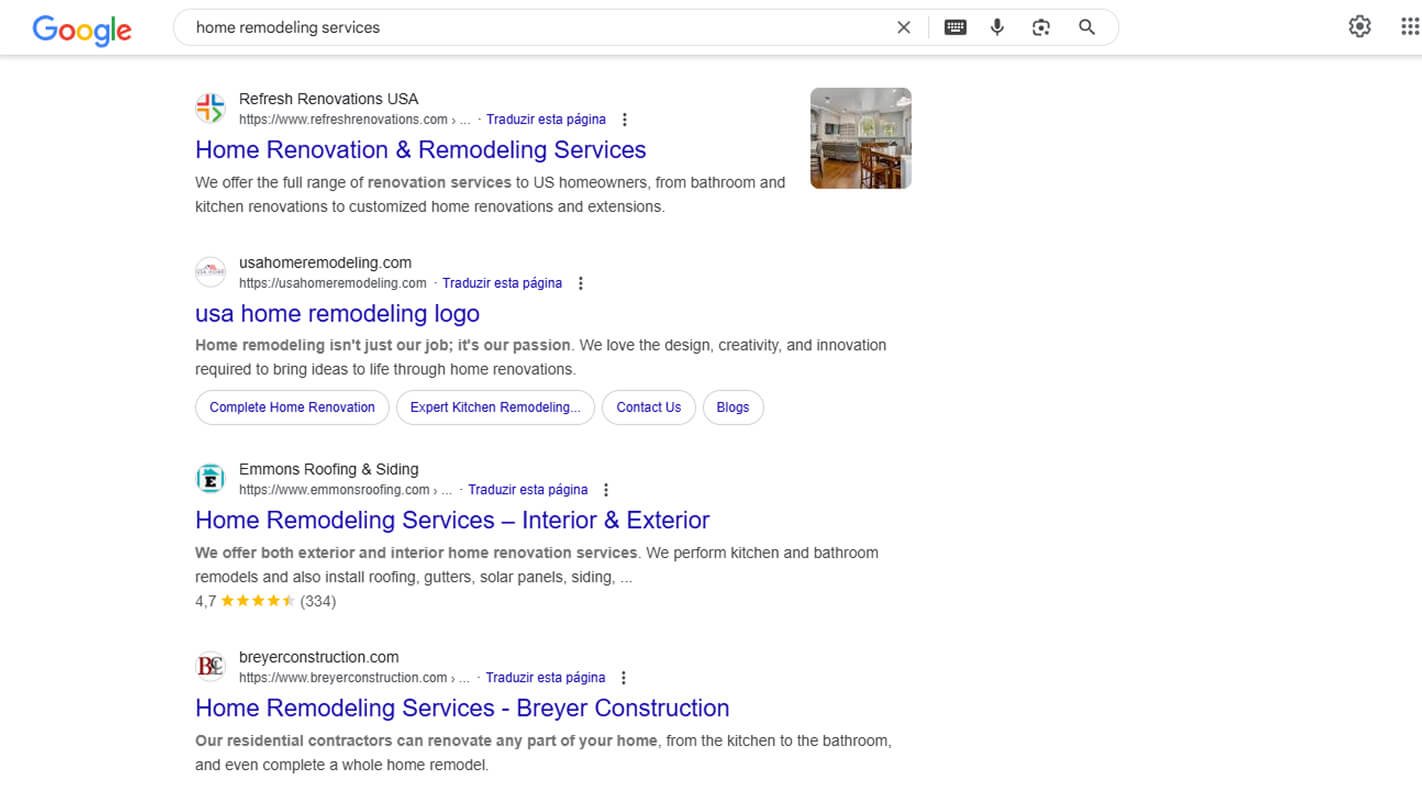
Task: Click the usahomeremodeling.com site name
Action: pos(325,263)
